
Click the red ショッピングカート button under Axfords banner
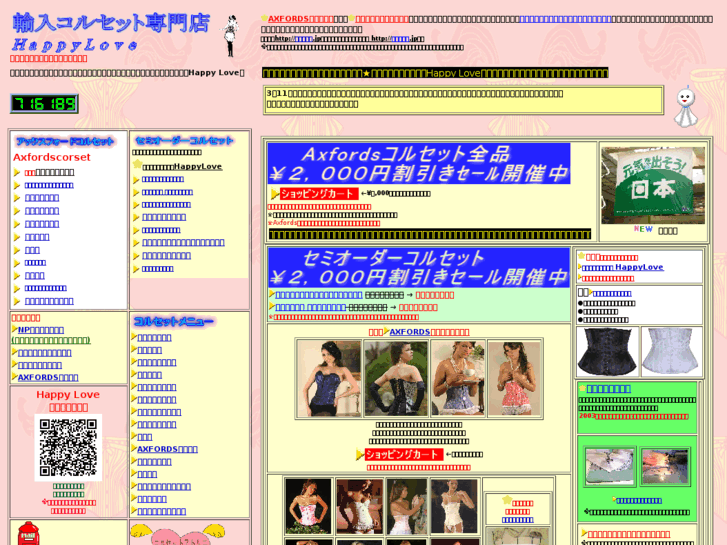(x=319, y=194)
